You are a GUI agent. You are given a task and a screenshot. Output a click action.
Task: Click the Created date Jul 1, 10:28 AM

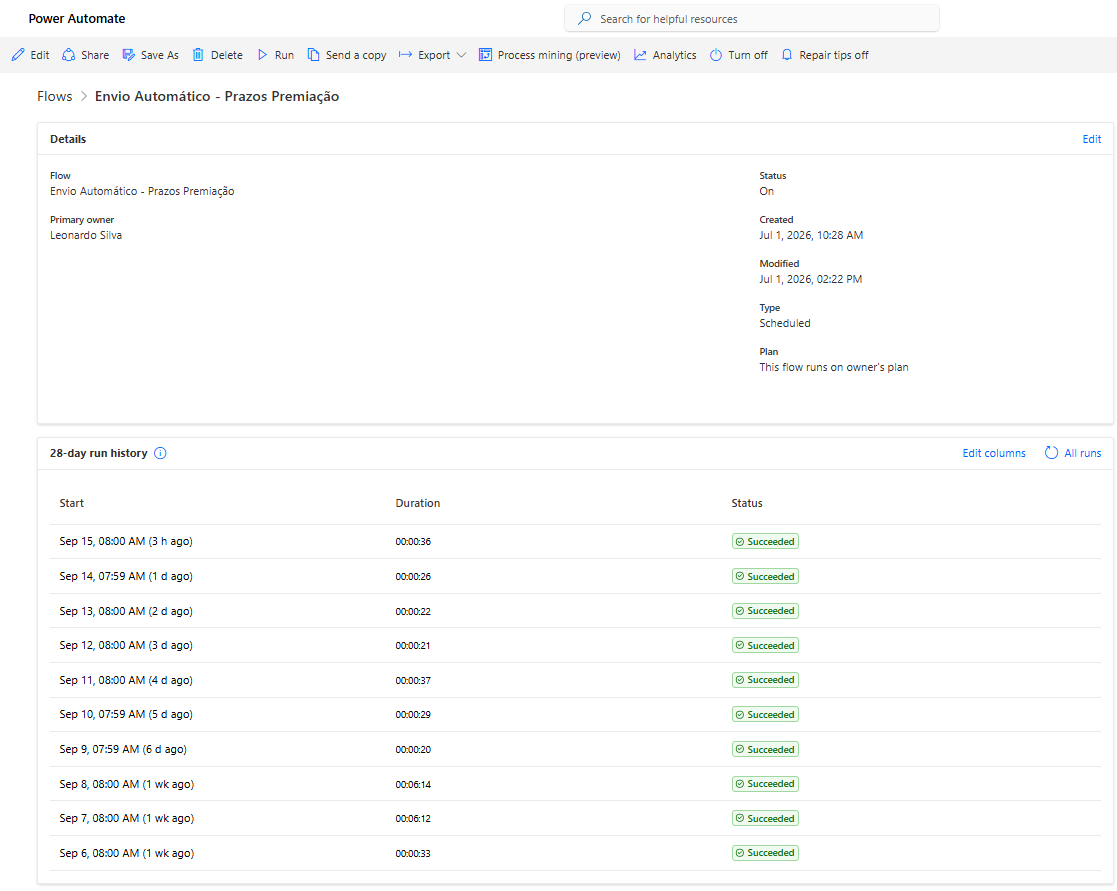[x=811, y=235]
